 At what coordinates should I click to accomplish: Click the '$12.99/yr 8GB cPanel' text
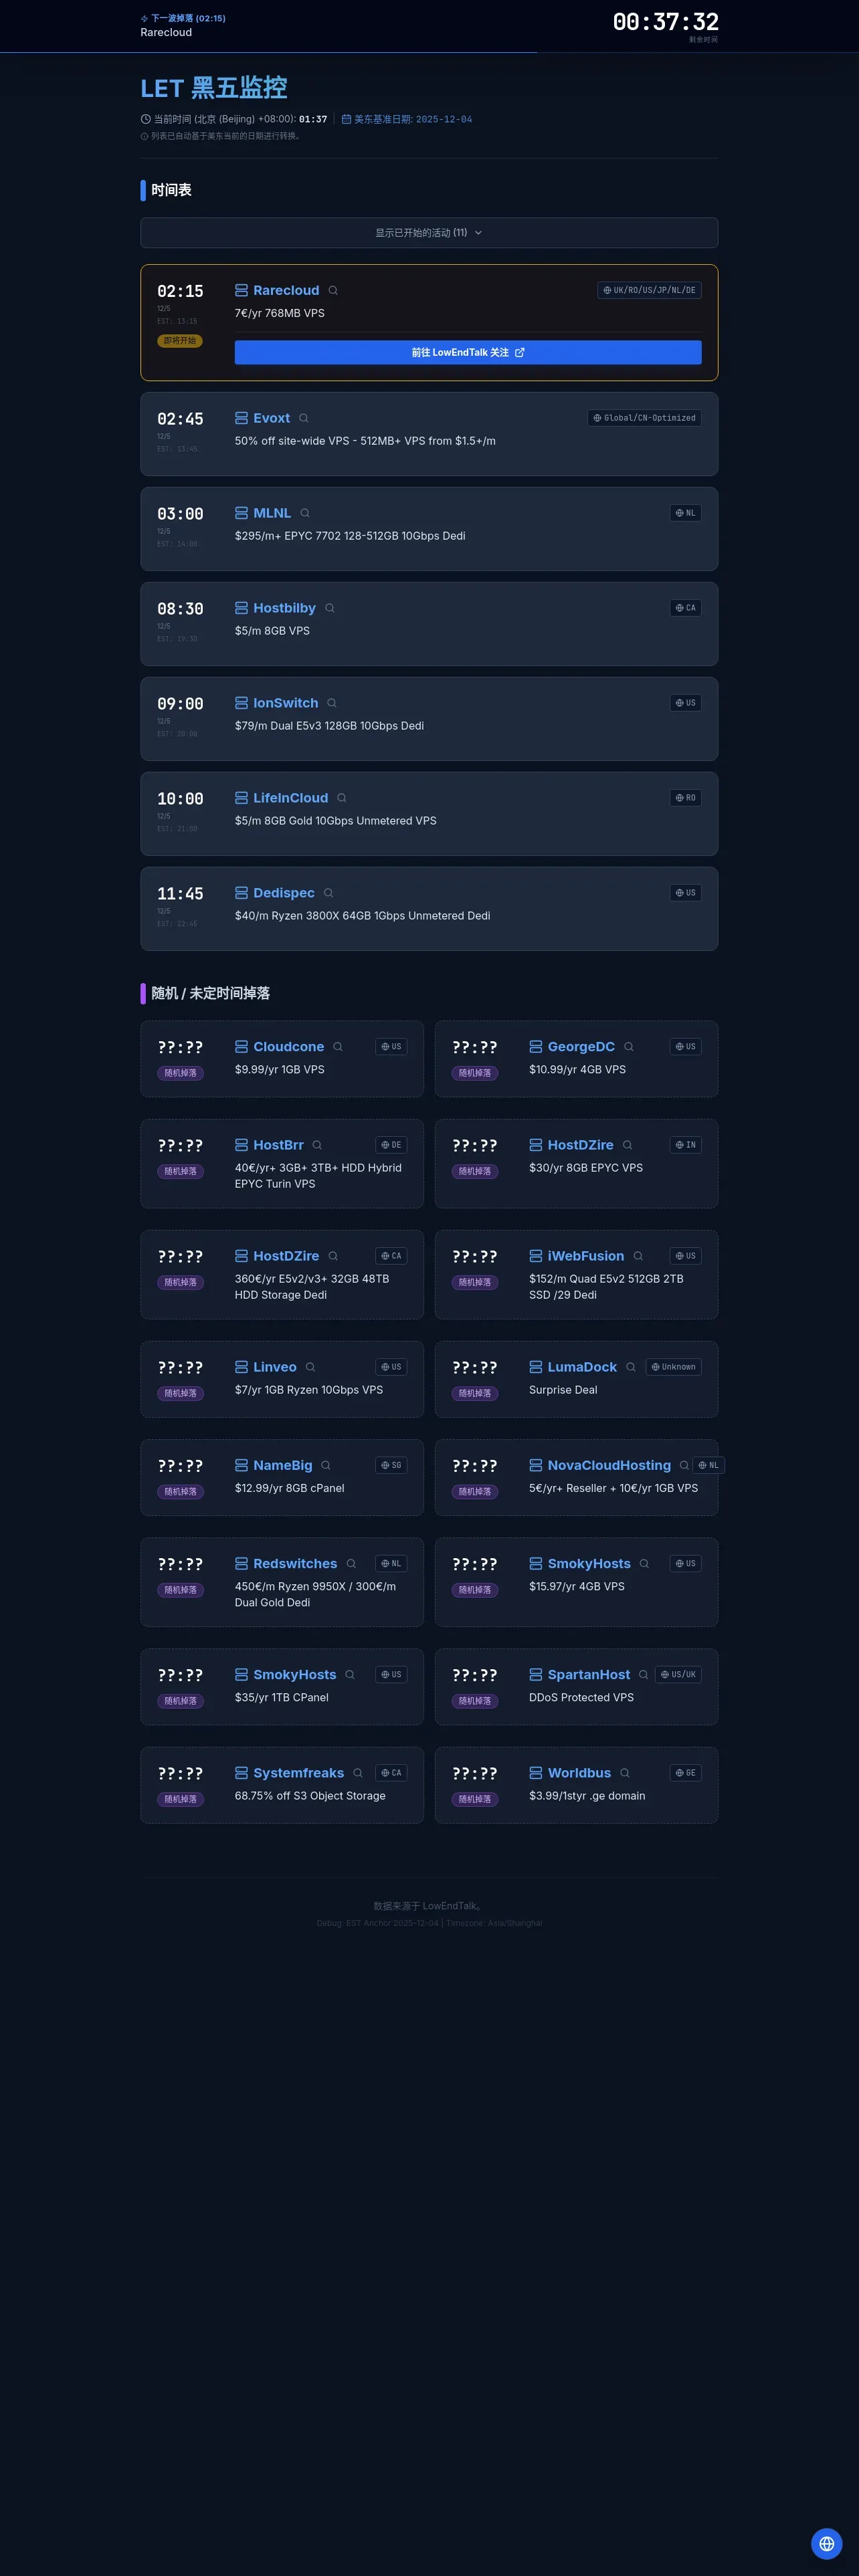[290, 1488]
